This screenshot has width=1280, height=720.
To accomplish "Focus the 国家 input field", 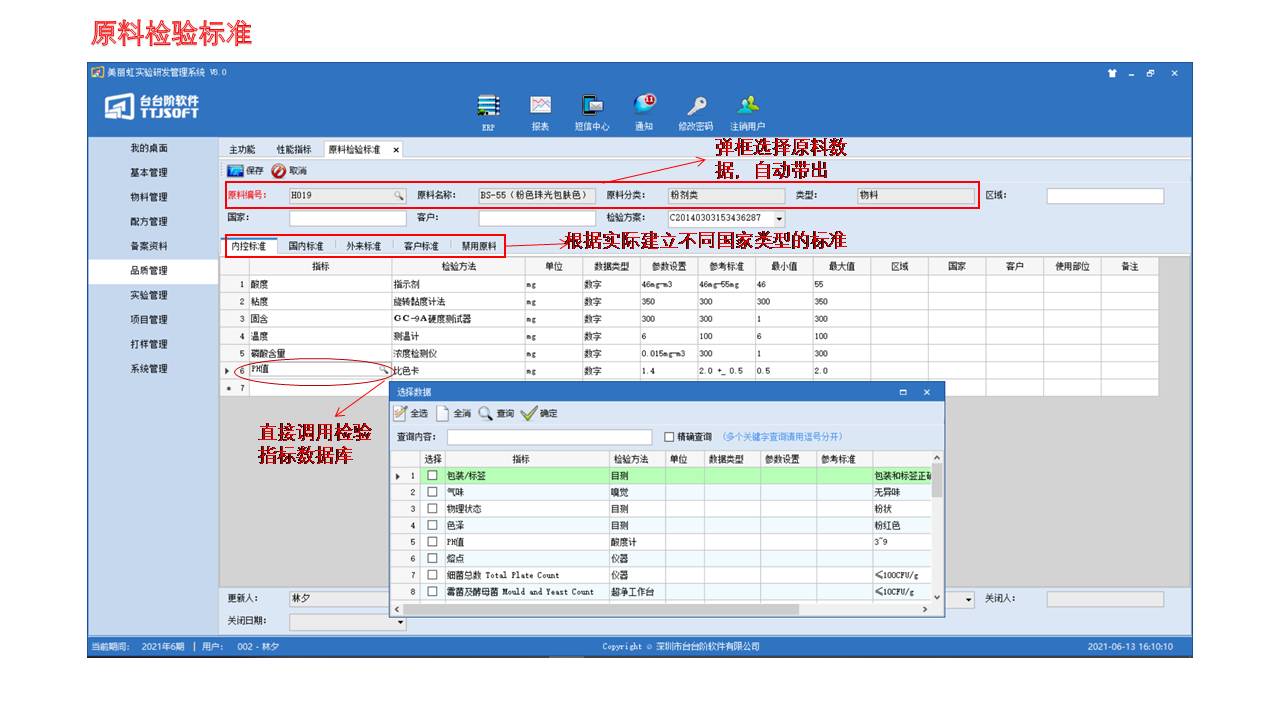I will (x=348, y=218).
